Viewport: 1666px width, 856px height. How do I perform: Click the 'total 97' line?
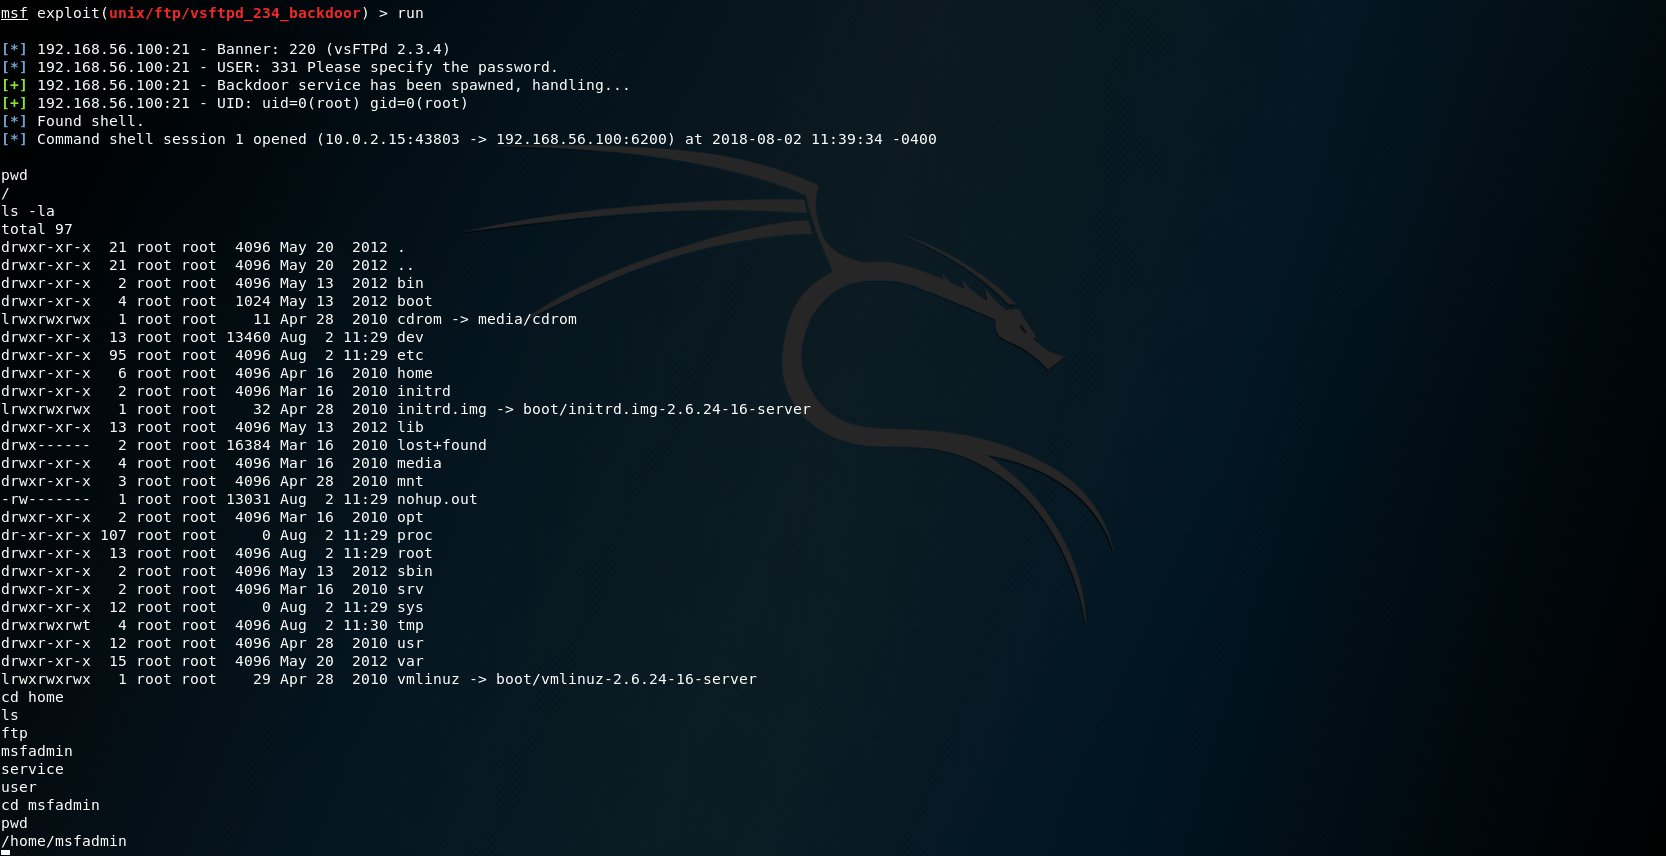click(37, 229)
